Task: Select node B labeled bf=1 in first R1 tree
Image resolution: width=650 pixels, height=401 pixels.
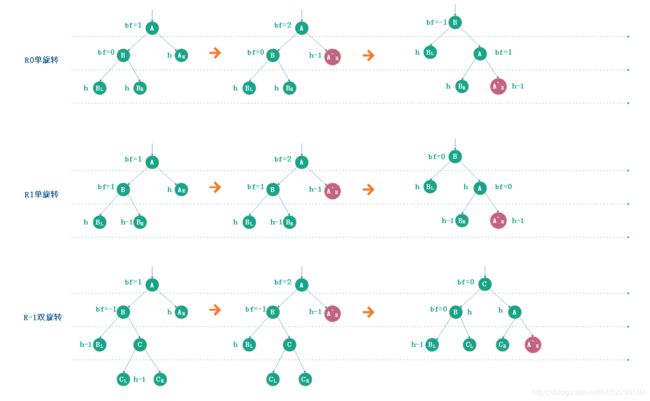Action: pyautogui.click(x=123, y=190)
